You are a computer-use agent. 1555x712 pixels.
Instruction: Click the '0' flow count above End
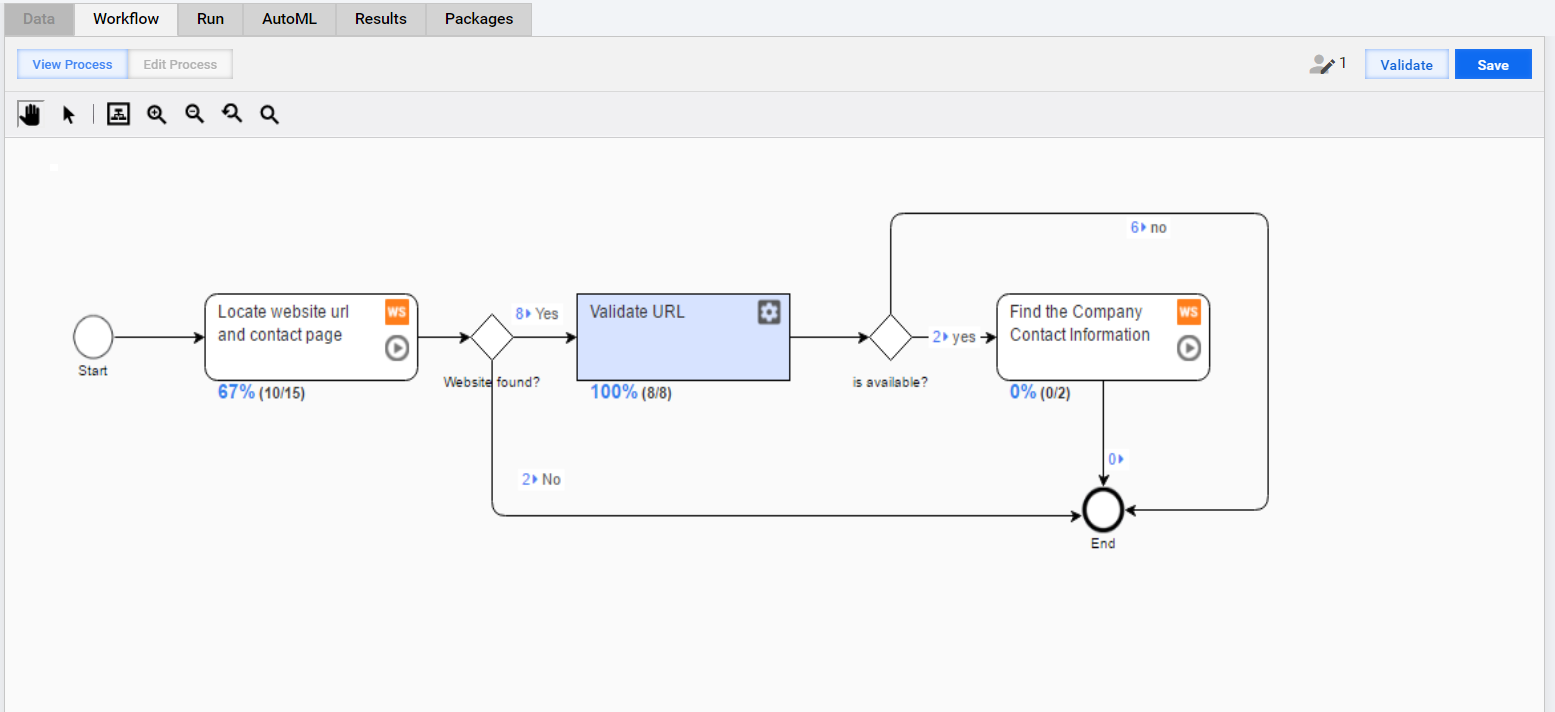1116,459
